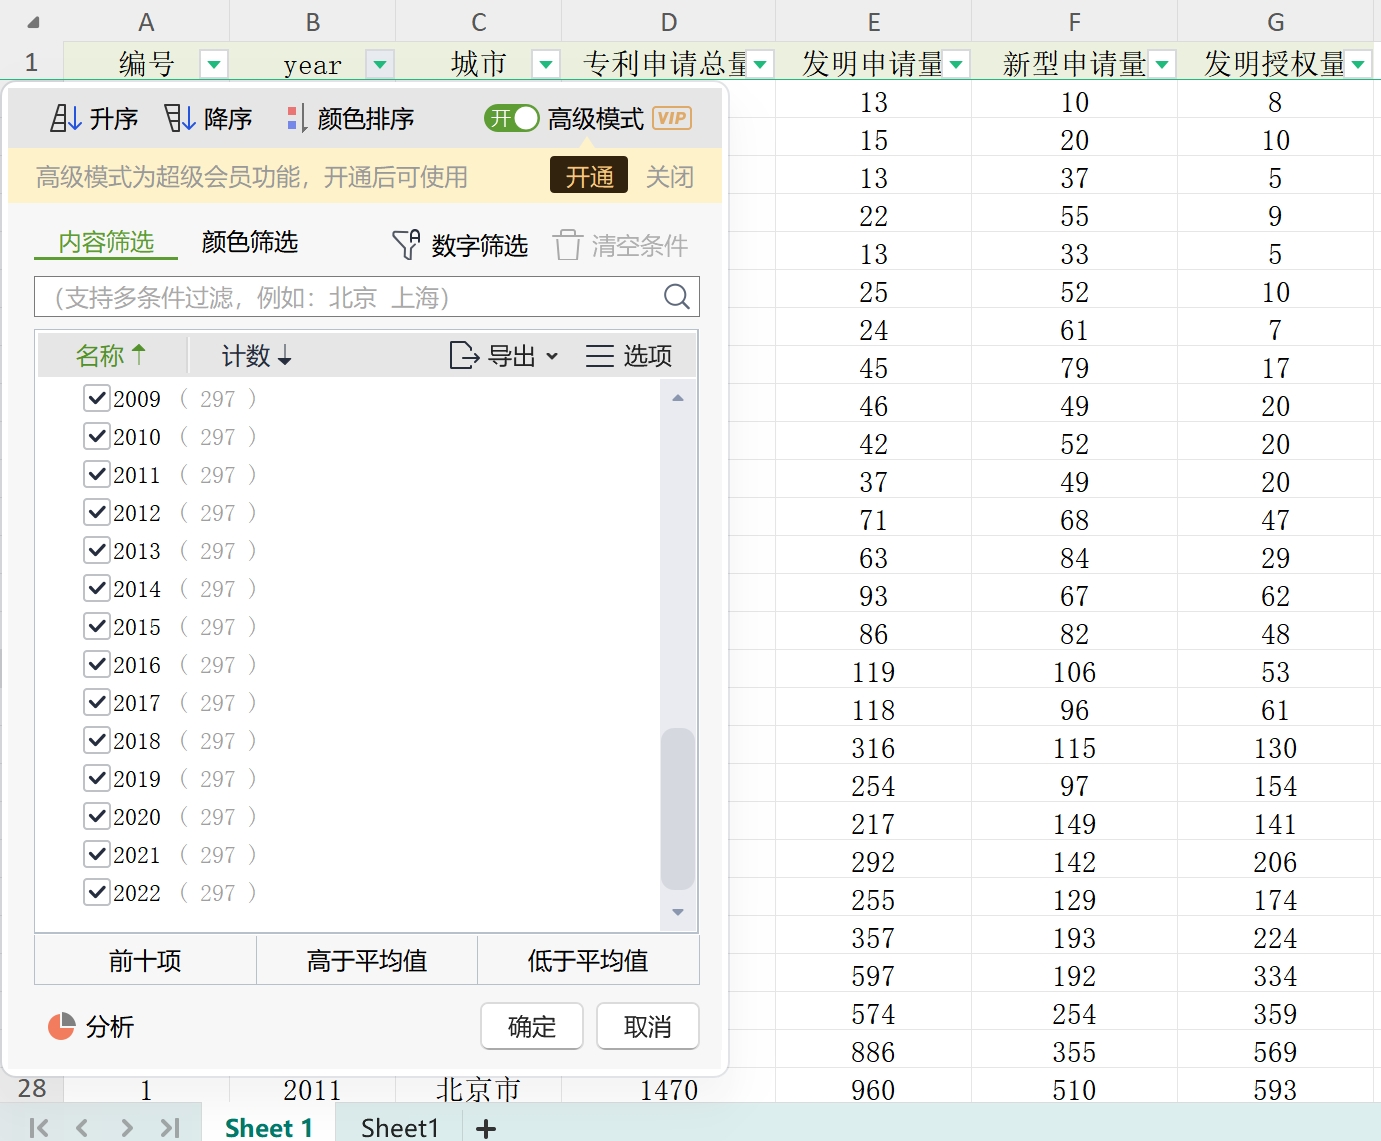Click the select-all corner triangle
This screenshot has width=1381, height=1141.
[32, 22]
